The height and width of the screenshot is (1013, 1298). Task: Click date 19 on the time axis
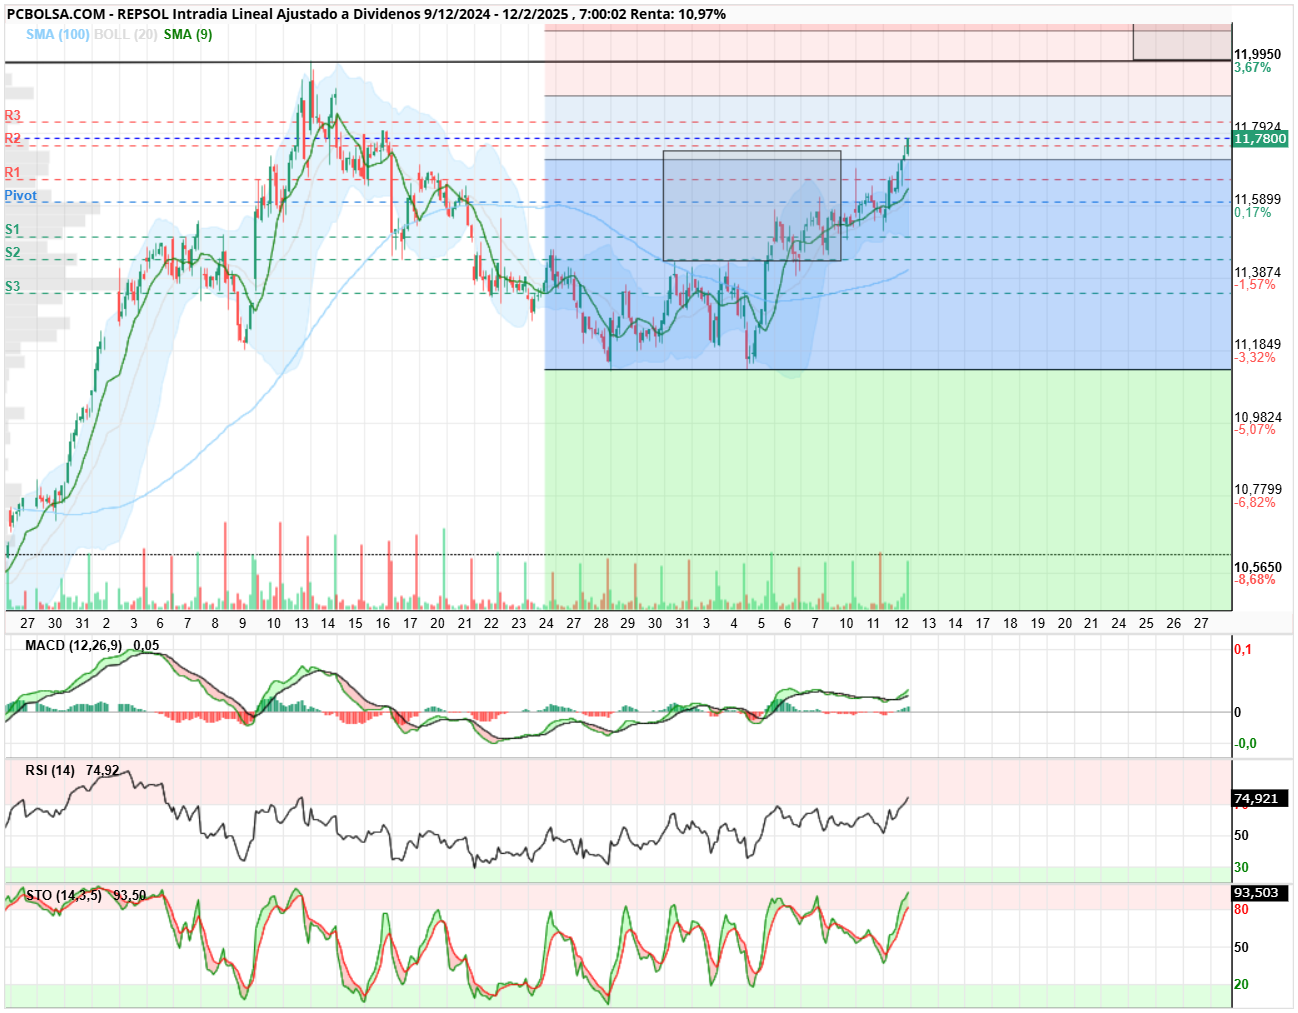[x=1038, y=623]
